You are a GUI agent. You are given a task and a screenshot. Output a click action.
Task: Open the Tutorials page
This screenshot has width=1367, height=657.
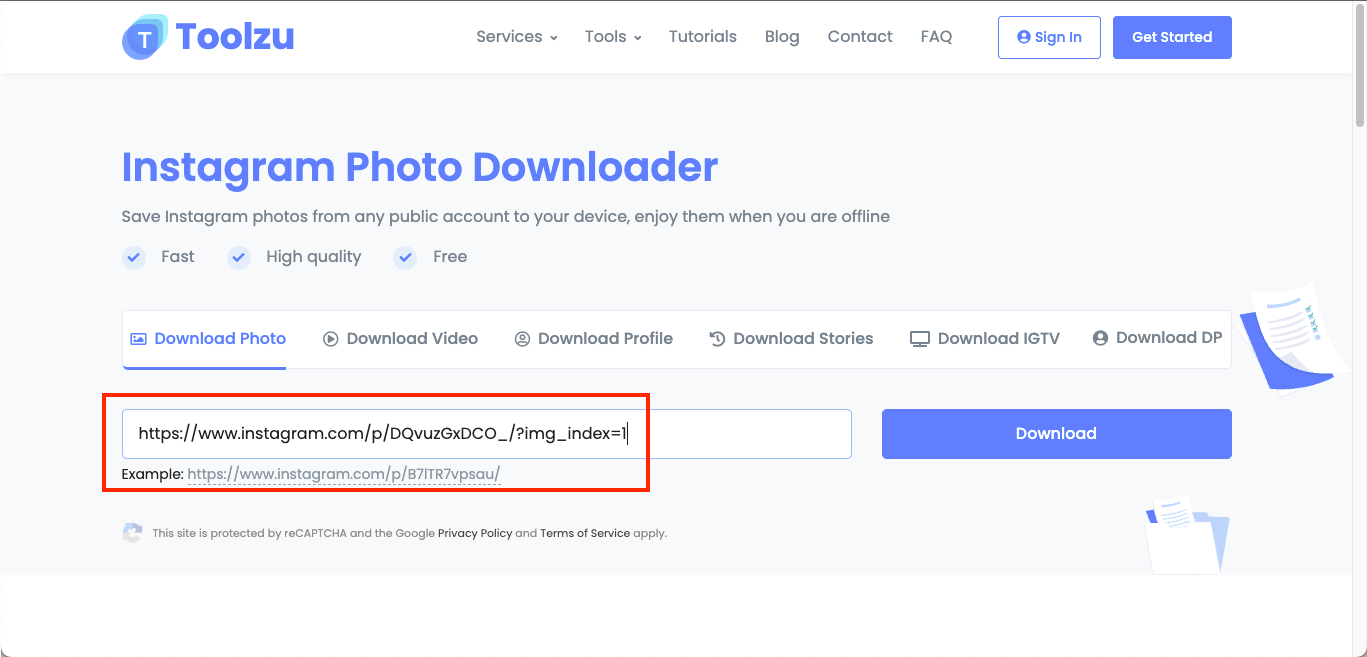click(x=702, y=37)
